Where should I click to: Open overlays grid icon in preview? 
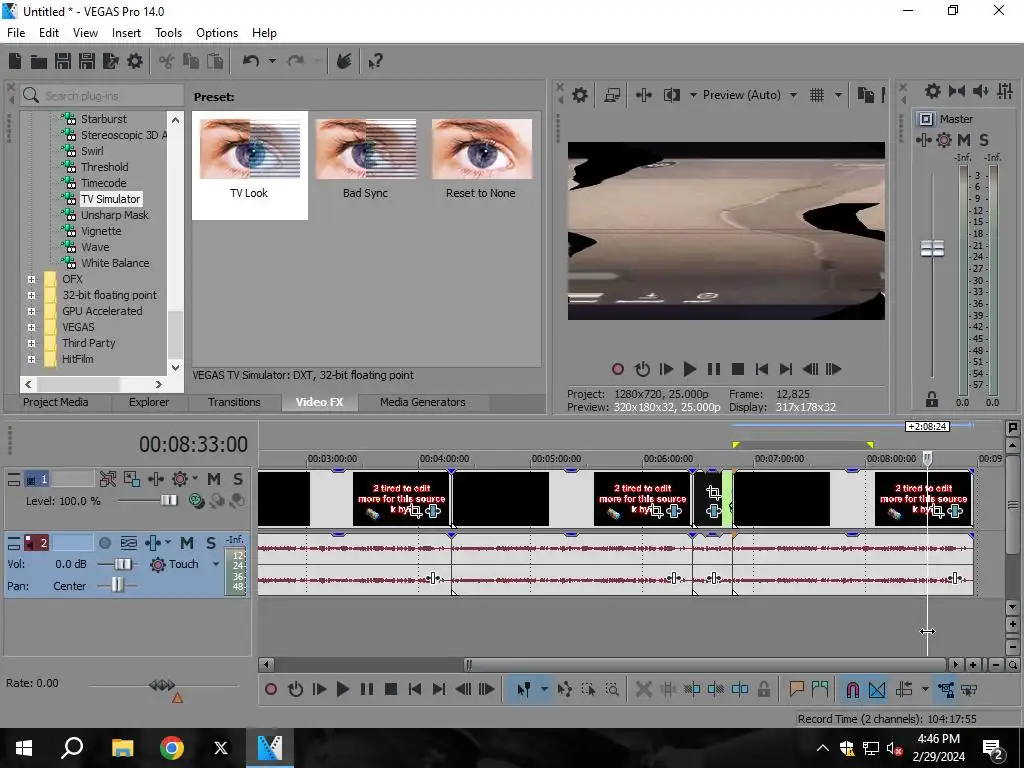click(x=816, y=95)
